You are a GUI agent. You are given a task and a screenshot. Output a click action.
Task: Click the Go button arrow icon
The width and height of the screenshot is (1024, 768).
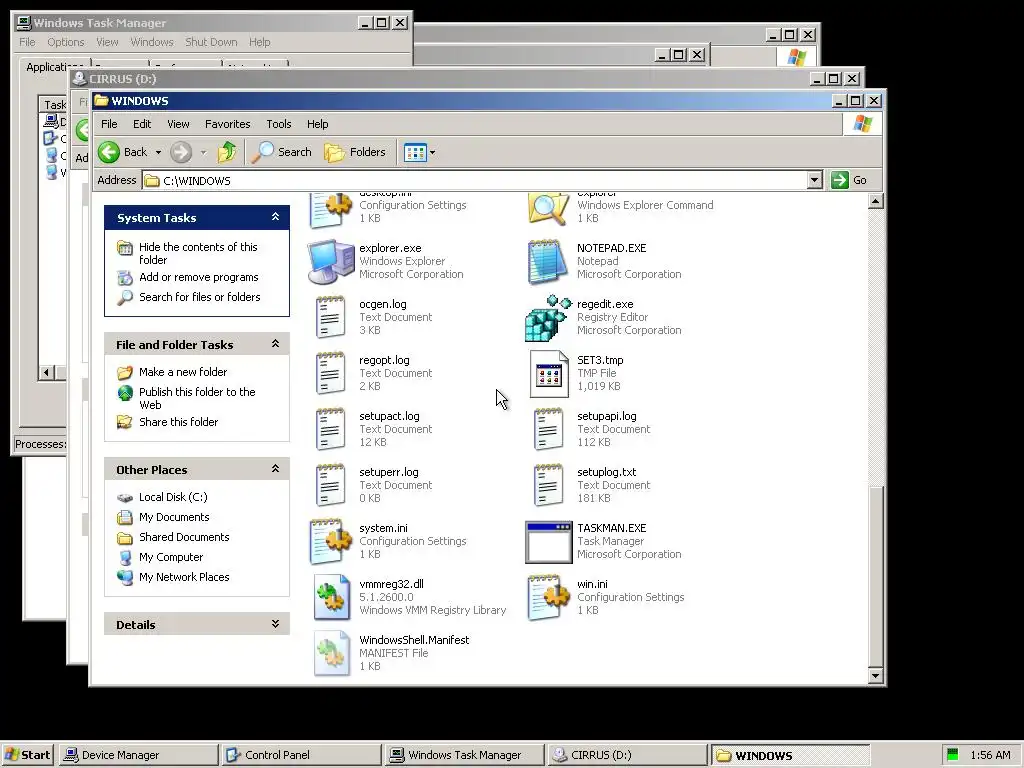click(840, 180)
